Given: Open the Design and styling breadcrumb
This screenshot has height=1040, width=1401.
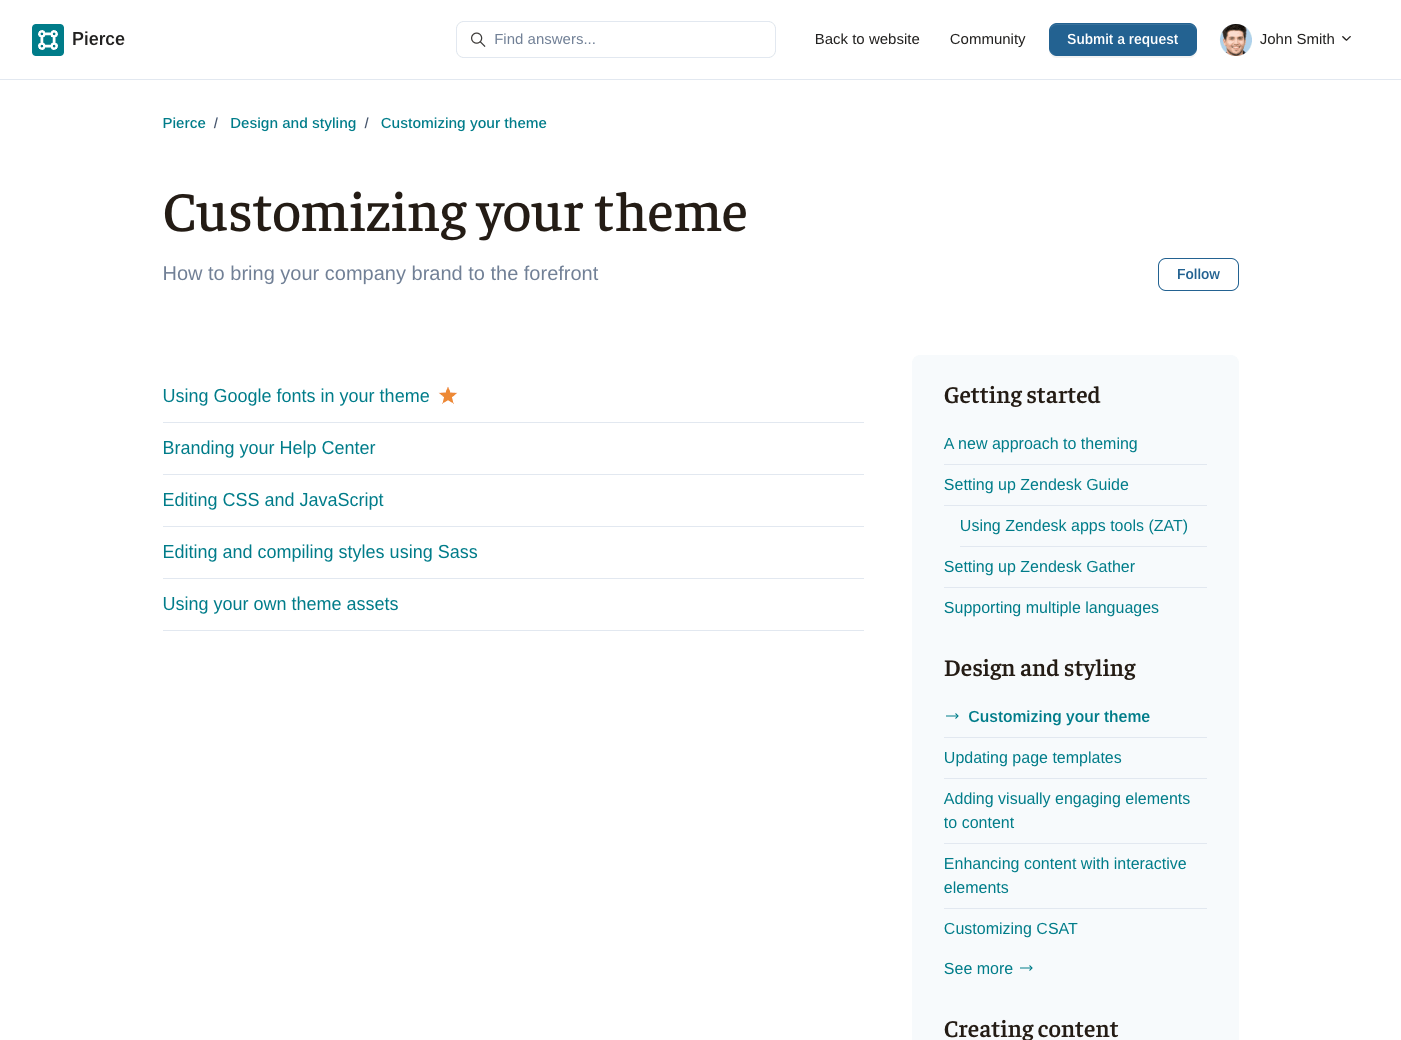Looking at the screenshot, I should click(x=293, y=123).
